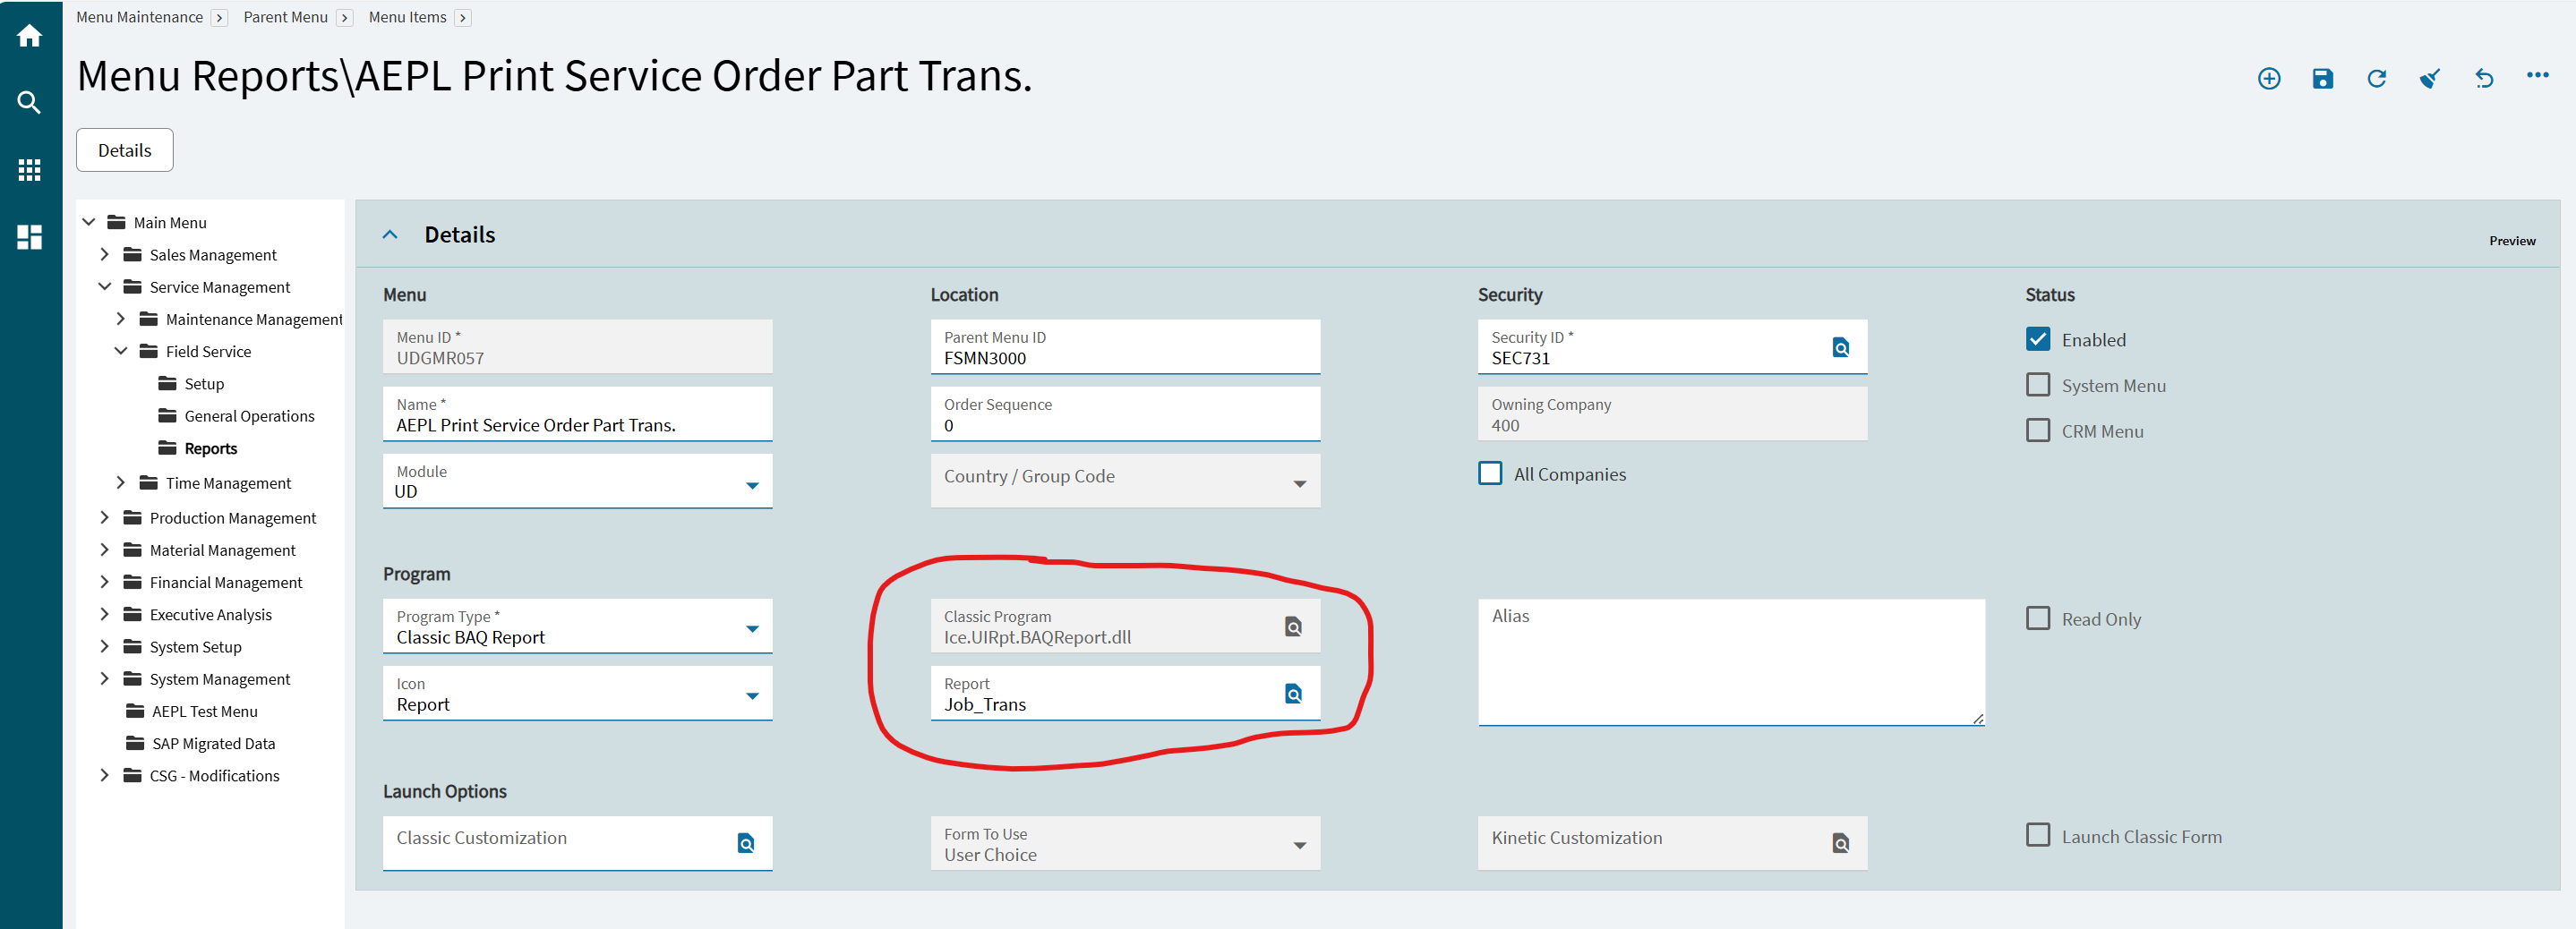Enable the Read Only checkbox
This screenshot has height=929, width=2576.
[2037, 618]
